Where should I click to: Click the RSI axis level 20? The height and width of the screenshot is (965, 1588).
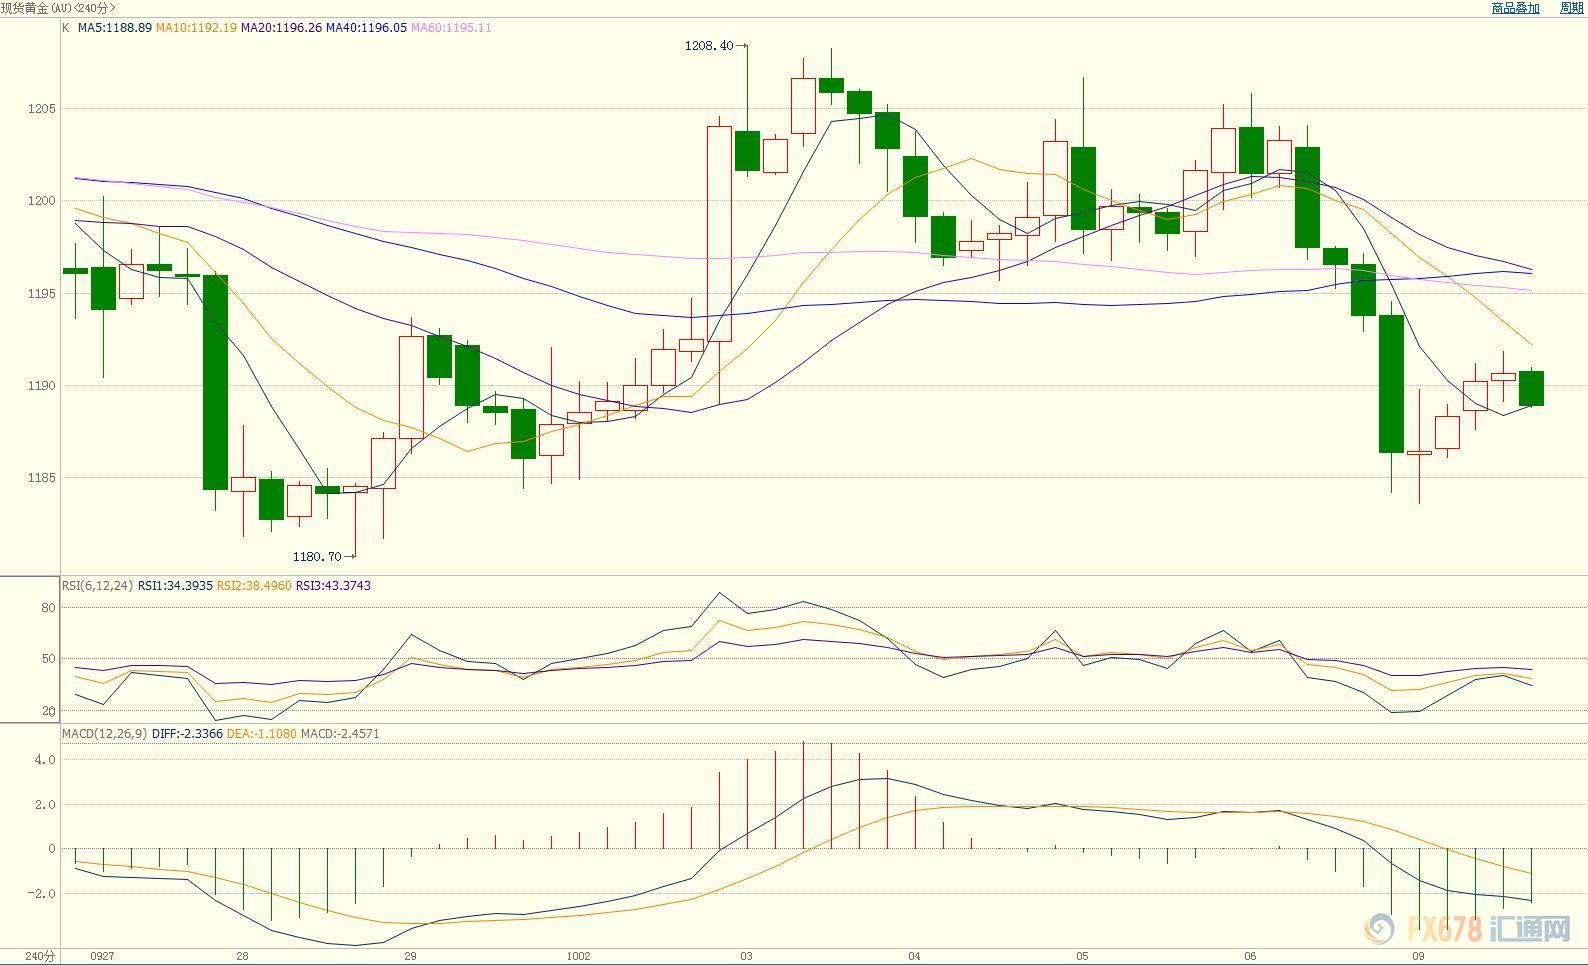click(49, 711)
